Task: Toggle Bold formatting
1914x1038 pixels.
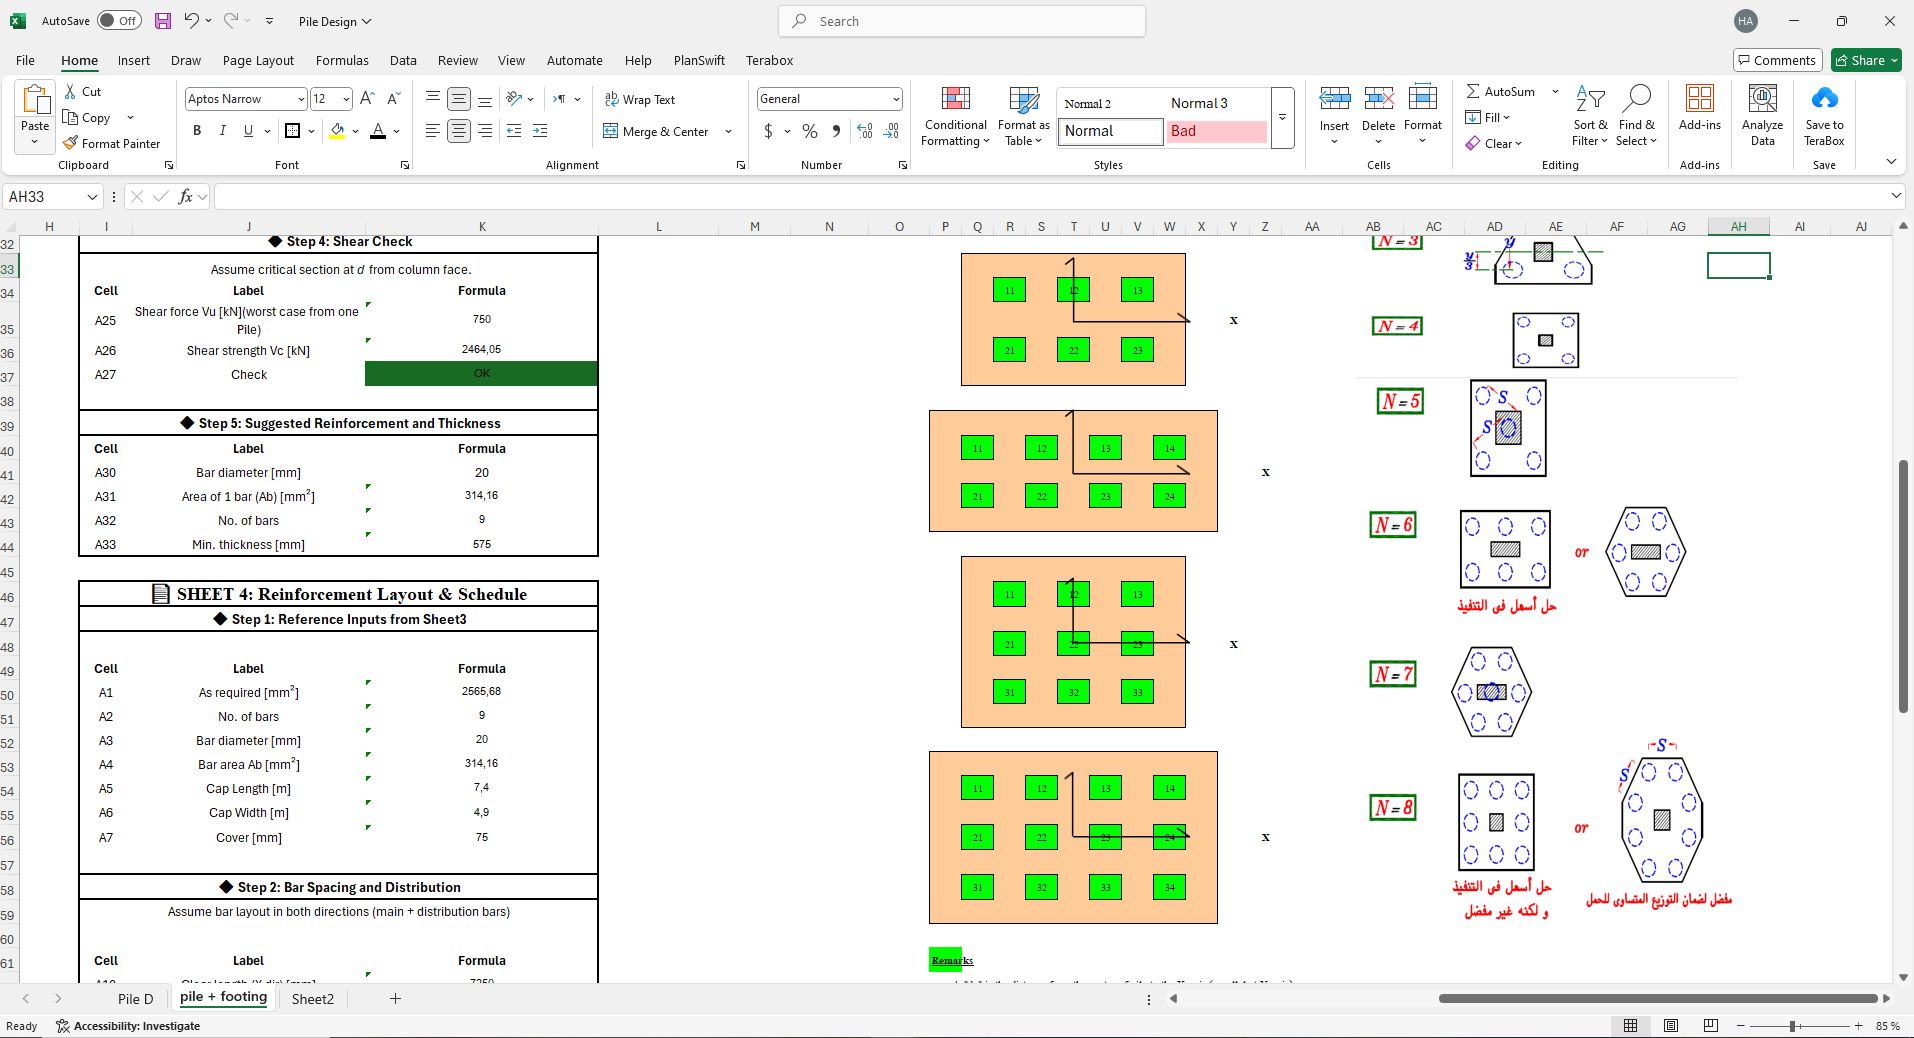Action: point(197,131)
